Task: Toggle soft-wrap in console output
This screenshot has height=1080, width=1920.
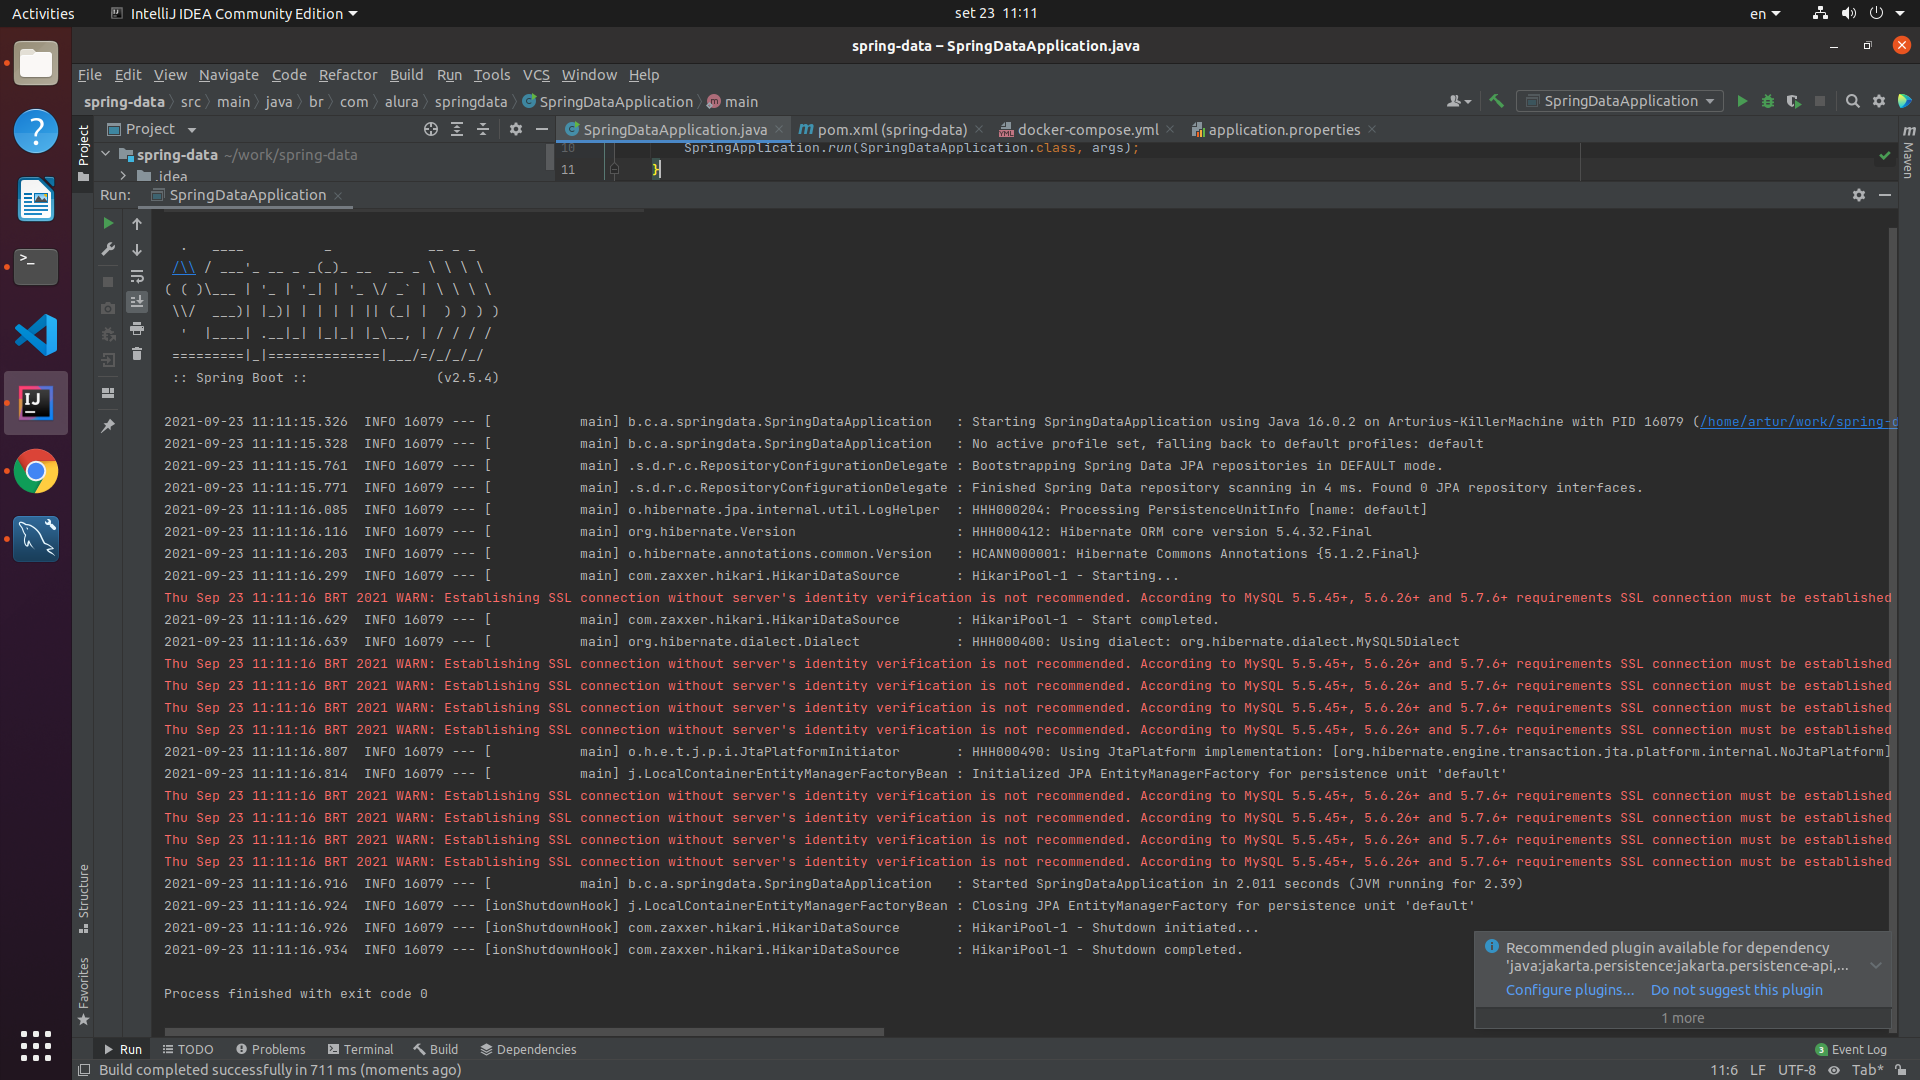Action: click(x=137, y=276)
